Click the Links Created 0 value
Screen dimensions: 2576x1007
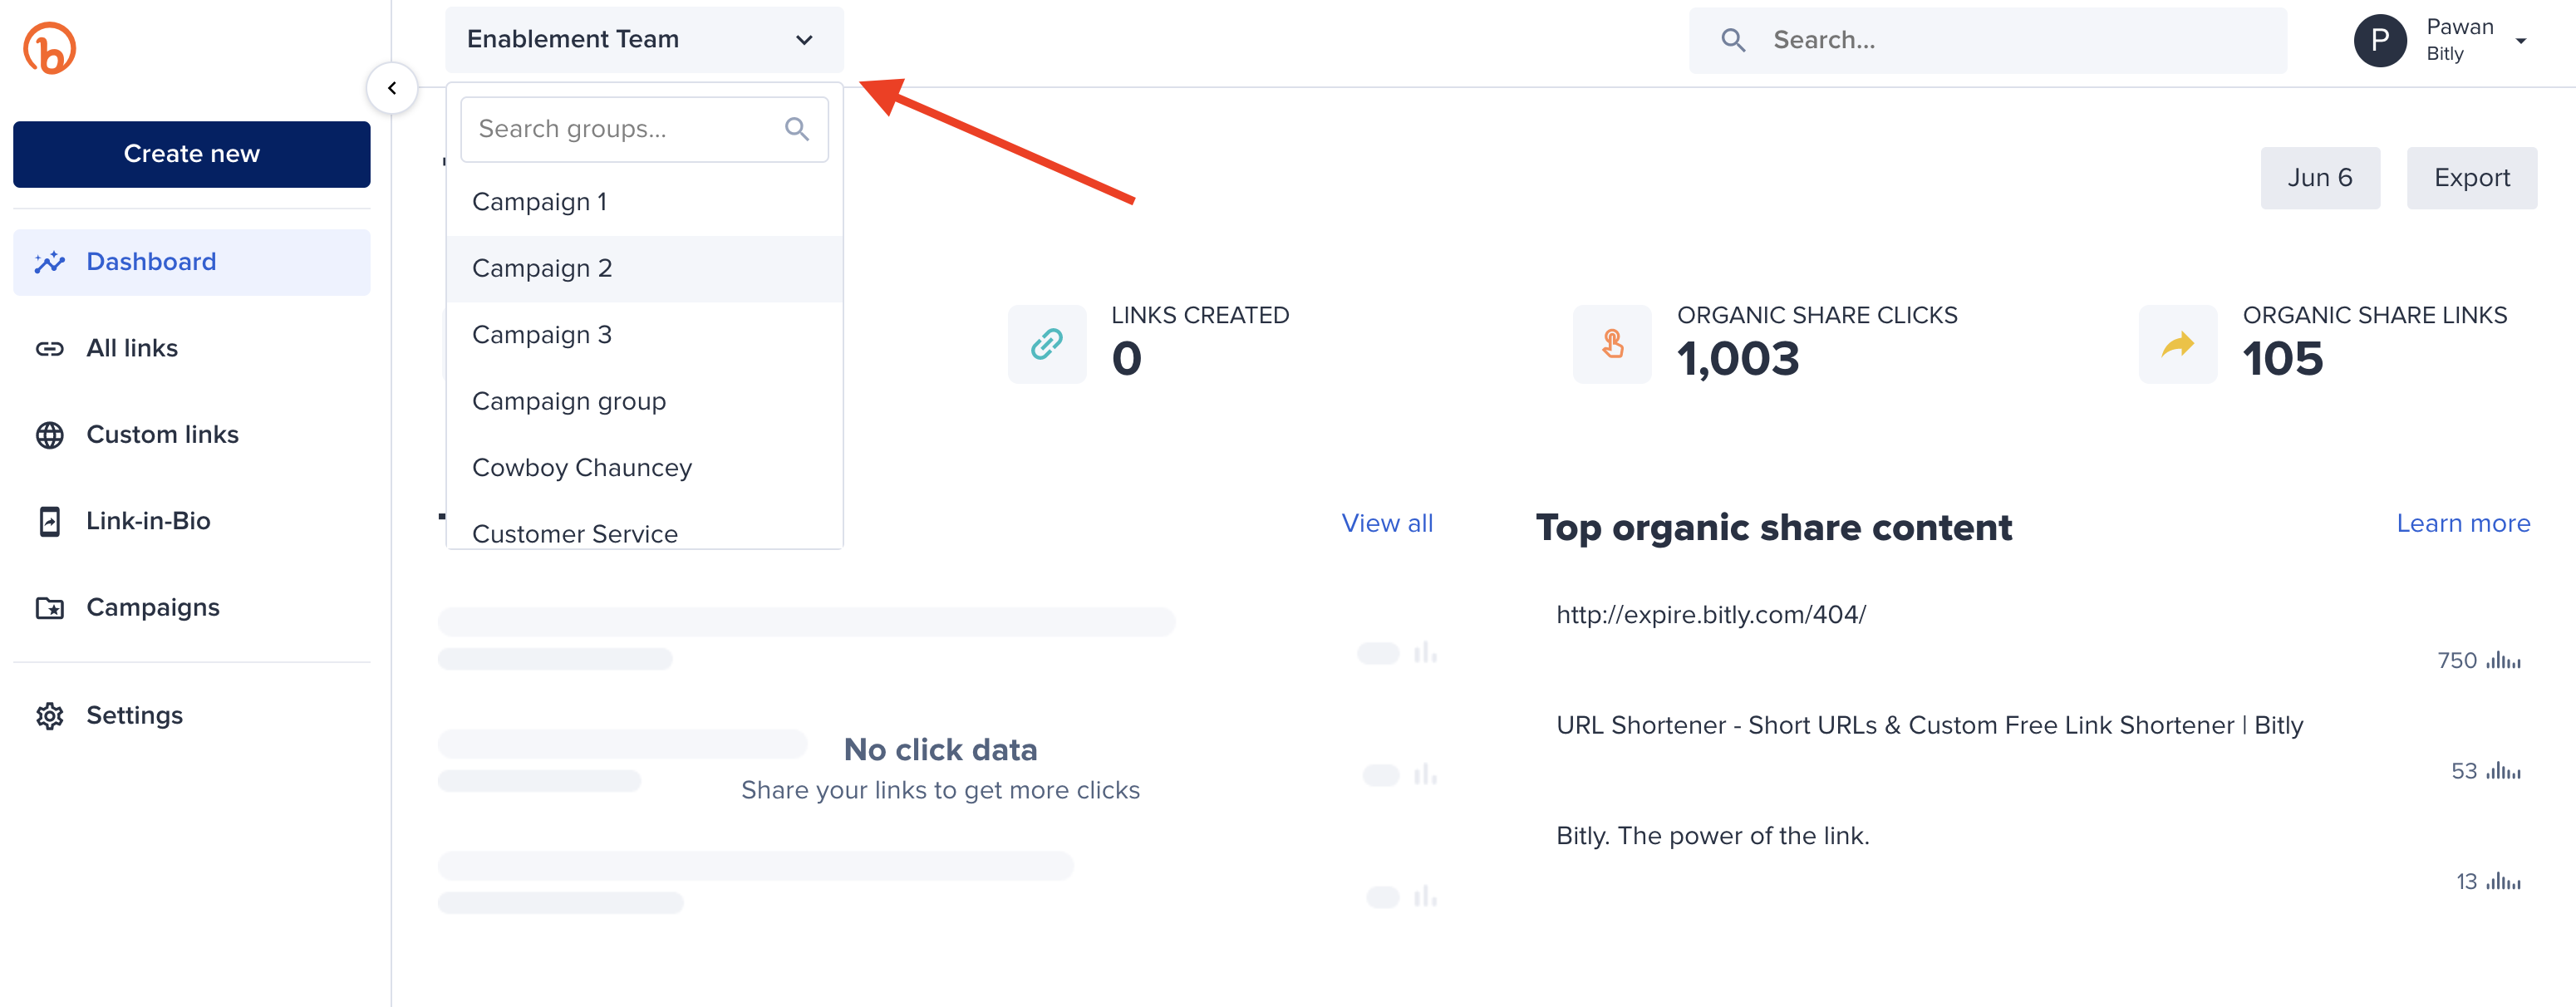tap(1127, 359)
